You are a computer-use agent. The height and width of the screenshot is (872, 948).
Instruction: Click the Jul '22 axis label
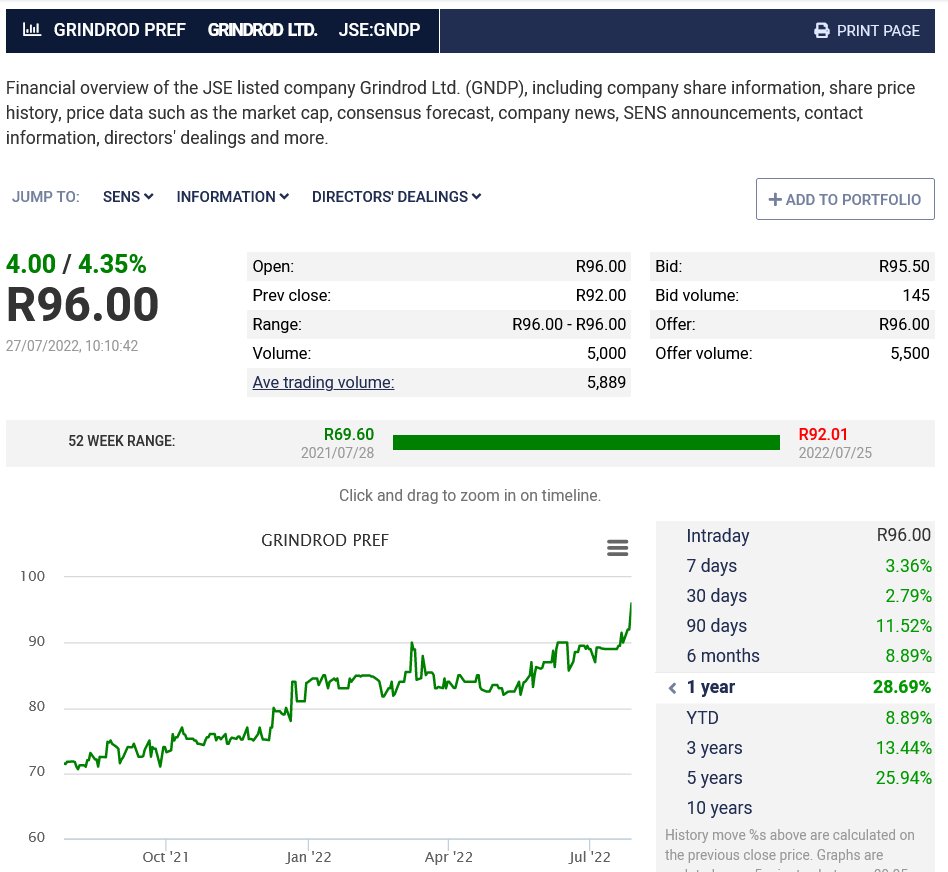click(589, 857)
